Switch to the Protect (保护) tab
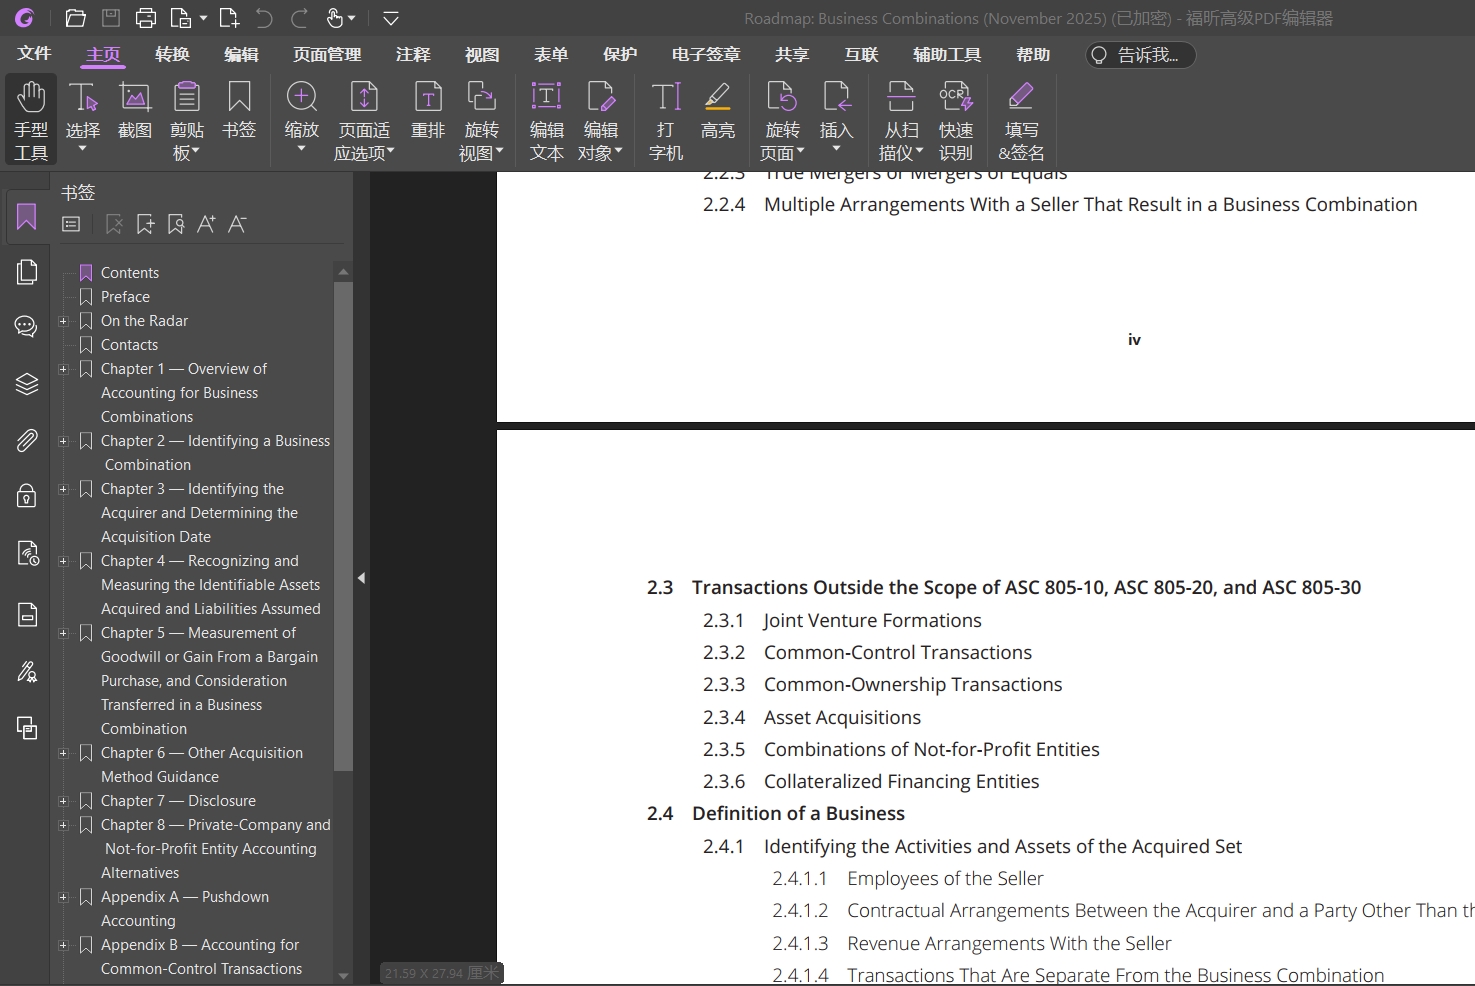The image size is (1475, 986). coord(620,54)
